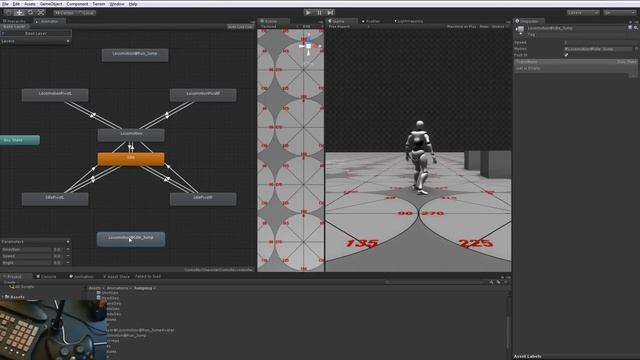The height and width of the screenshot is (360, 640).
Task: Select the orange Idle state node
Action: [131, 159]
